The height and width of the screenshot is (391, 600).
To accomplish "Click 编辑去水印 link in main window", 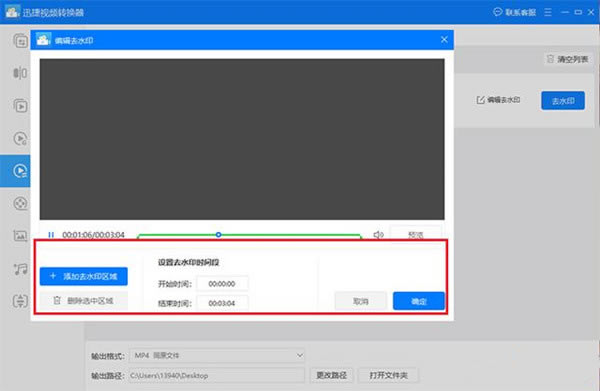I will click(x=498, y=100).
